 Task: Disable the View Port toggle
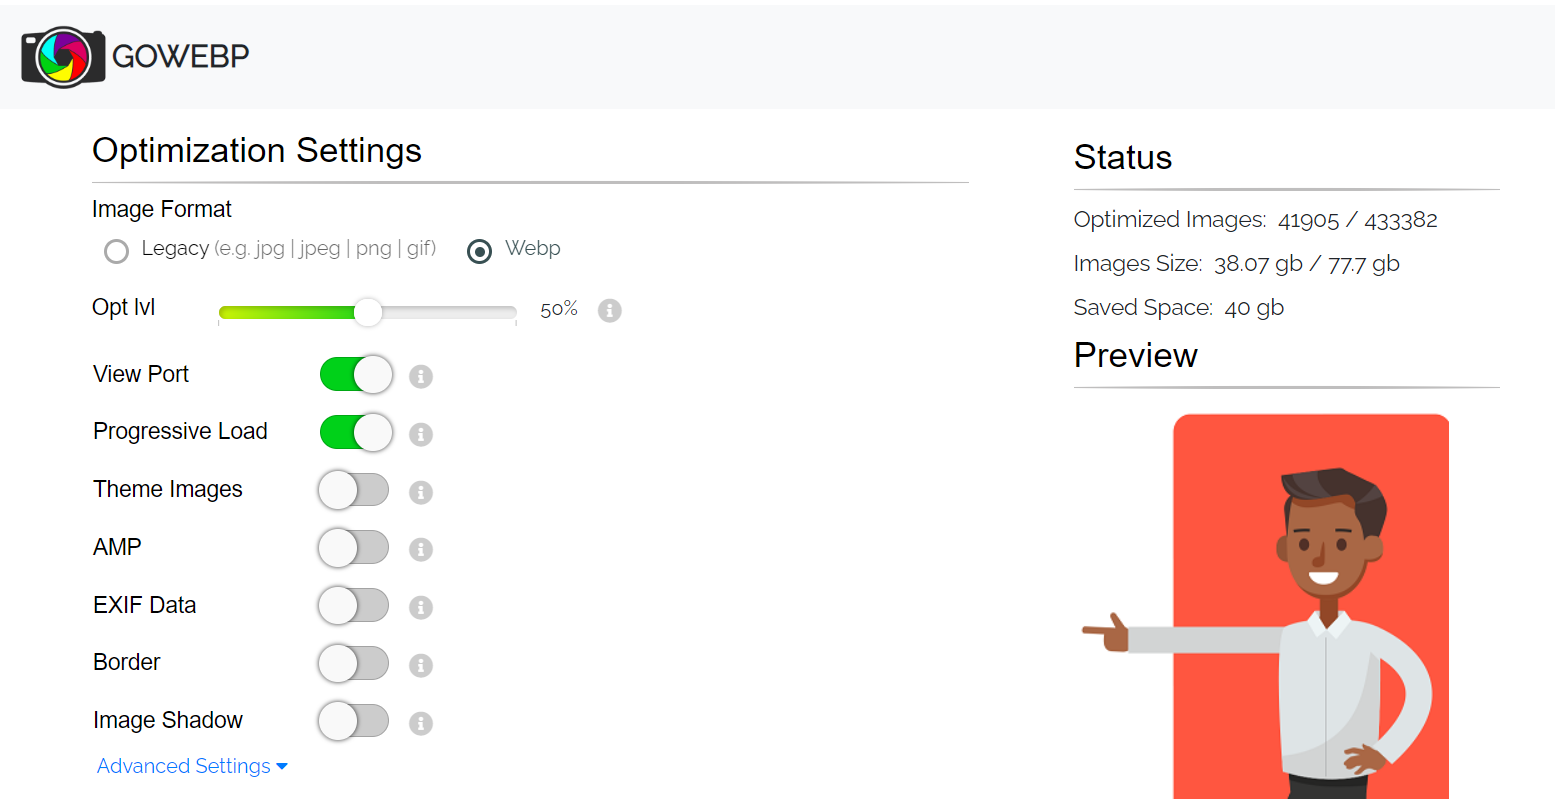pyautogui.click(x=356, y=375)
